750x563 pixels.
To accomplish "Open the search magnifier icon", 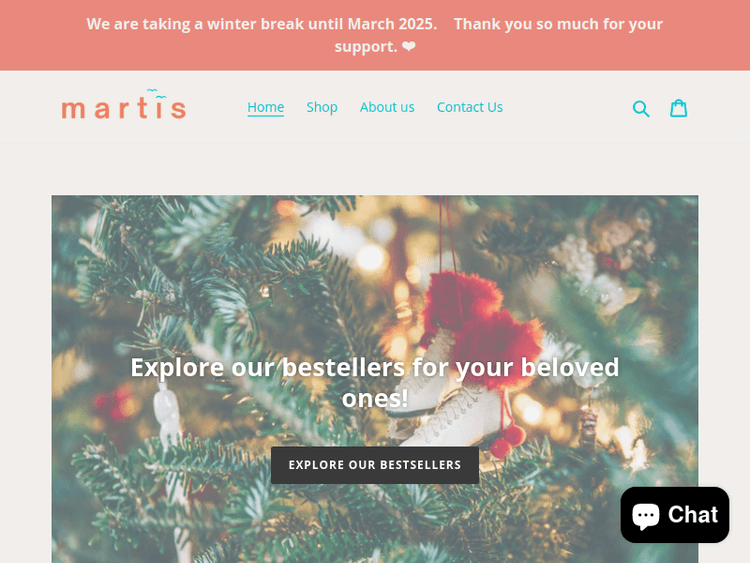I will (x=640, y=109).
